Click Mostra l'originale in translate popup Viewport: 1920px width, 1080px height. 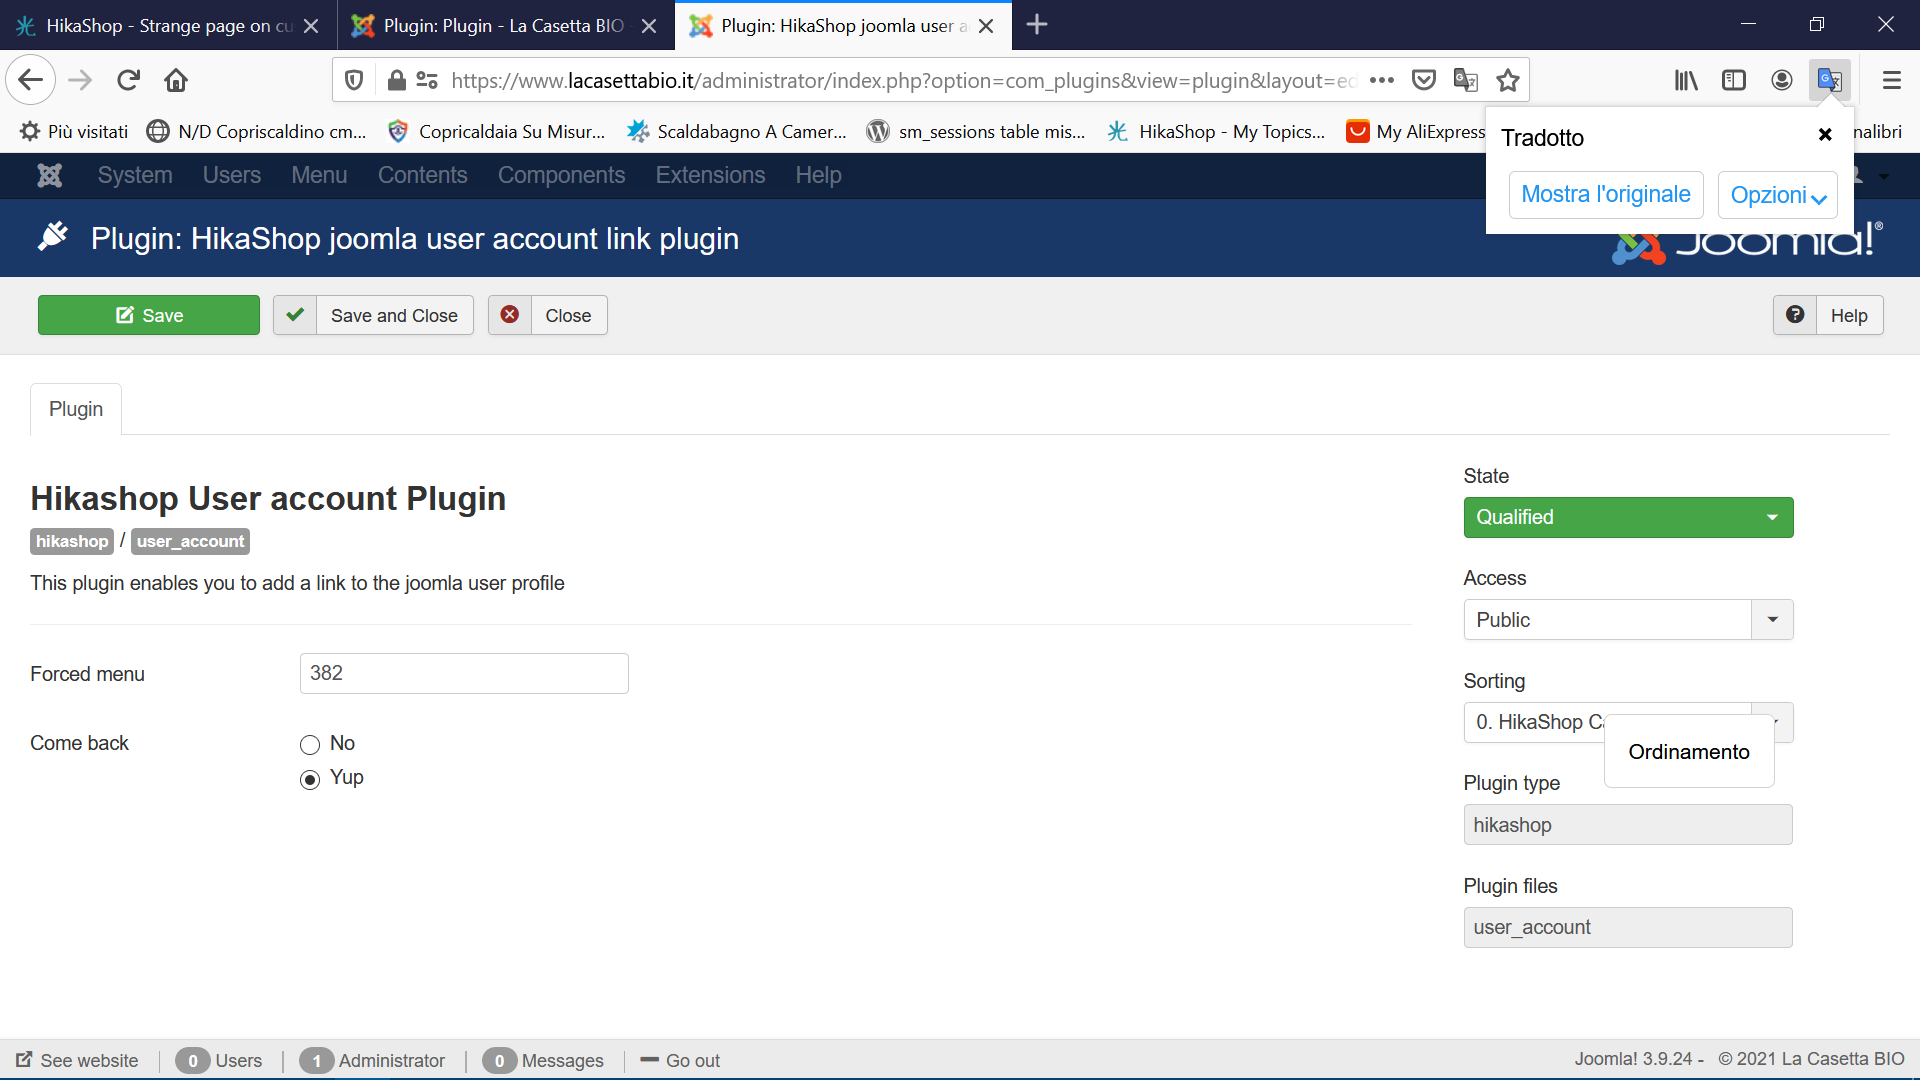click(1605, 194)
